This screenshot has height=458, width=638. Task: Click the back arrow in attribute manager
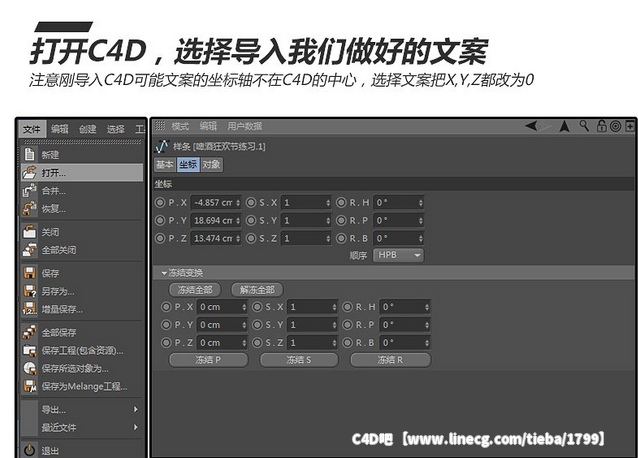tap(532, 126)
